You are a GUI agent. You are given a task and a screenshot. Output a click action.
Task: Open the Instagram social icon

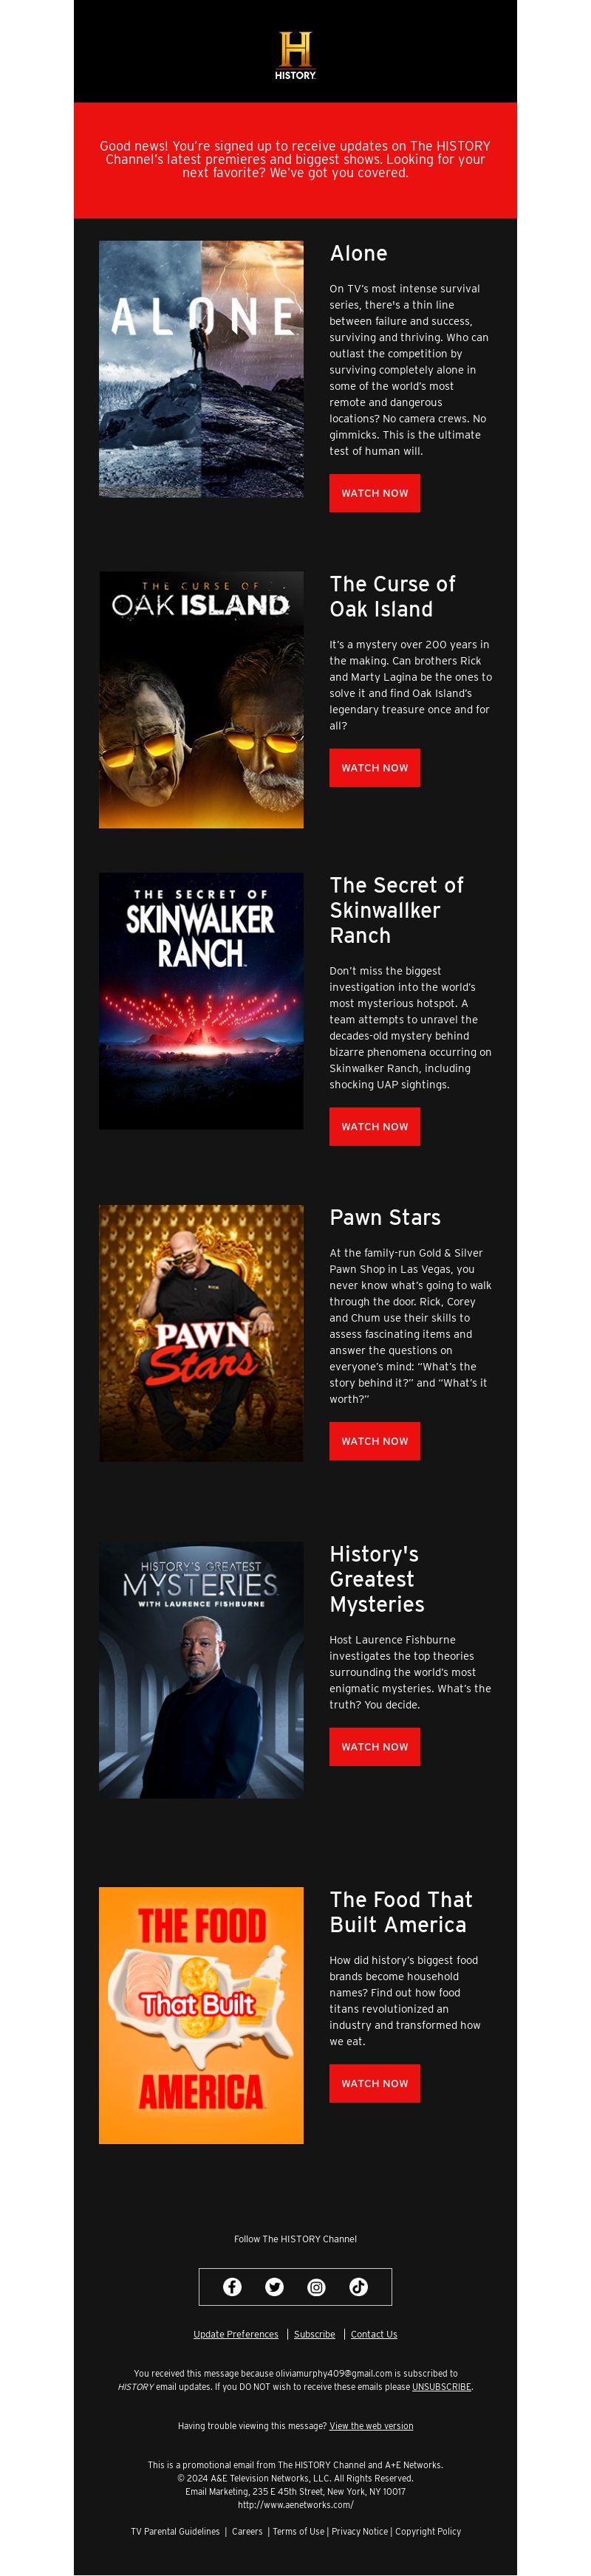(316, 2287)
